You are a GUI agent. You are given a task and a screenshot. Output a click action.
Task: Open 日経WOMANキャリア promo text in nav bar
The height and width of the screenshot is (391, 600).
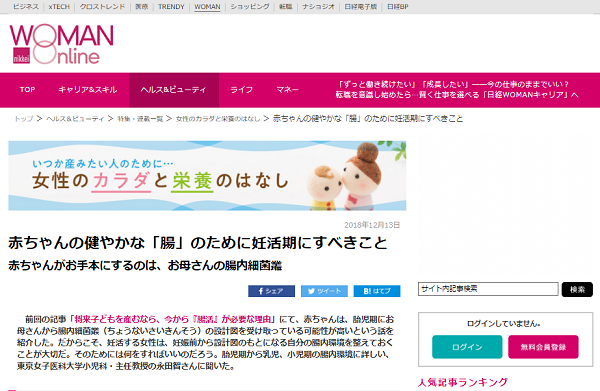click(457, 90)
